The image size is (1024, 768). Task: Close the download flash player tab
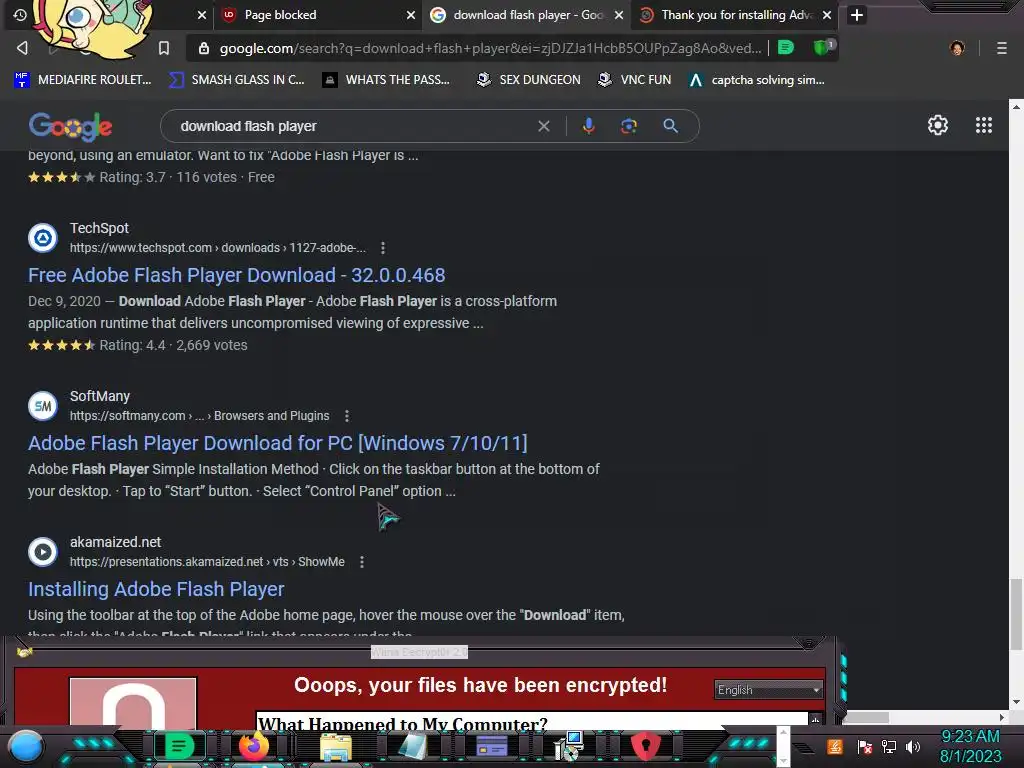coord(618,14)
